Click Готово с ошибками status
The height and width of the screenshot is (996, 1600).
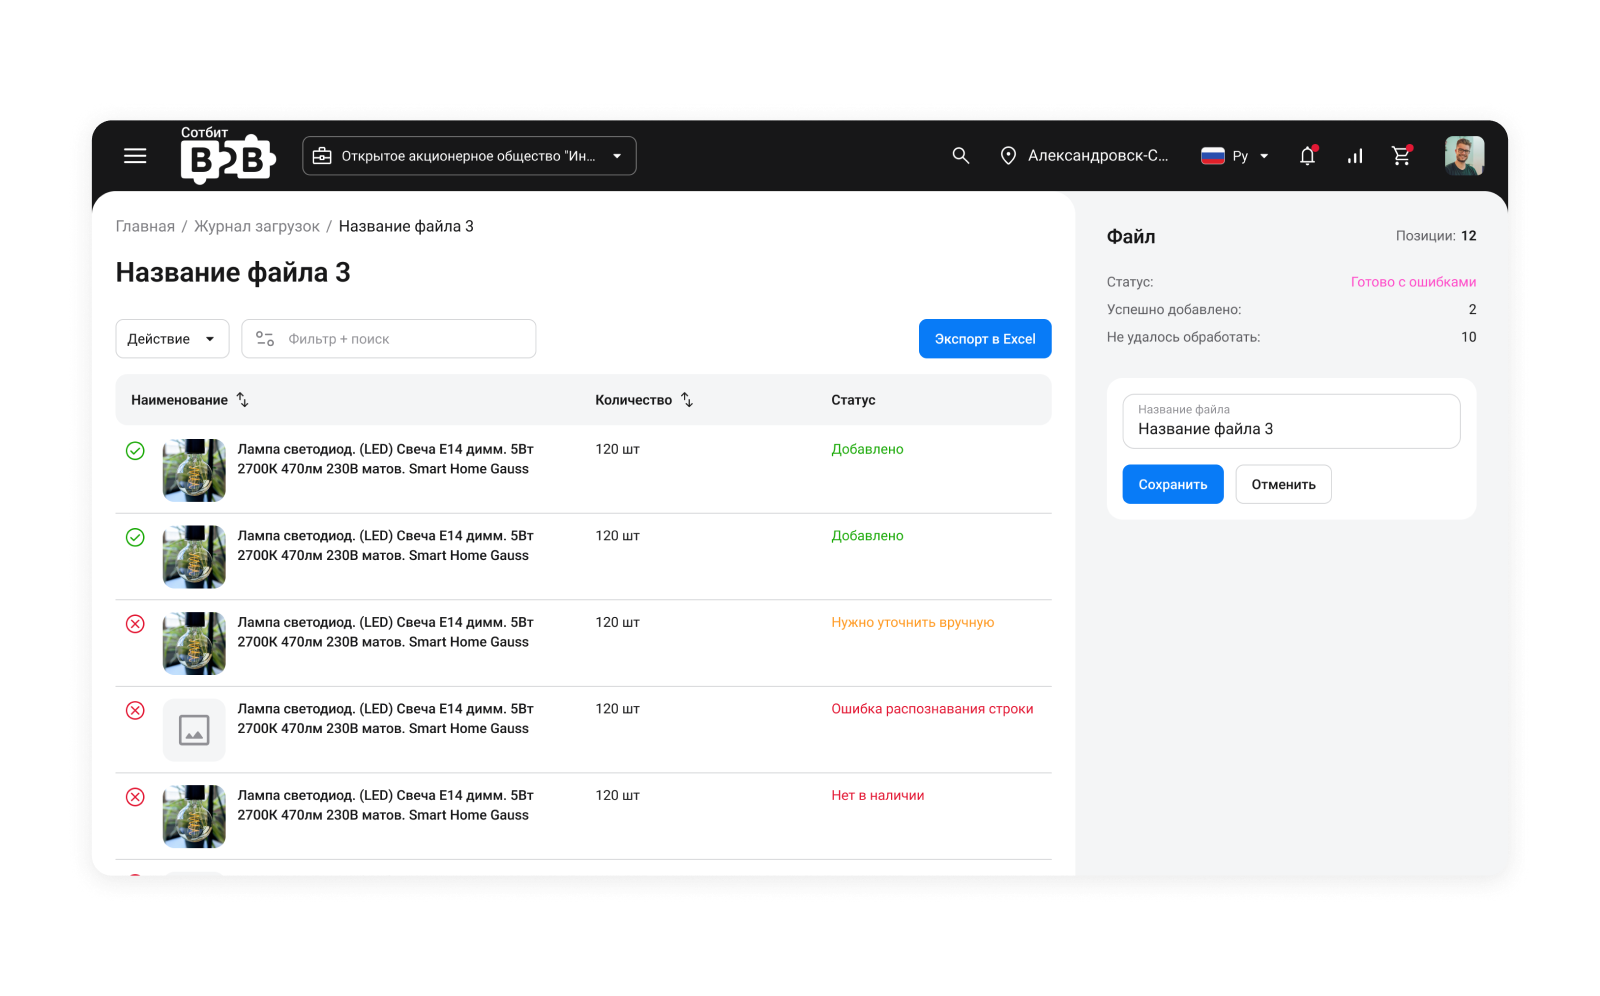point(1413,282)
